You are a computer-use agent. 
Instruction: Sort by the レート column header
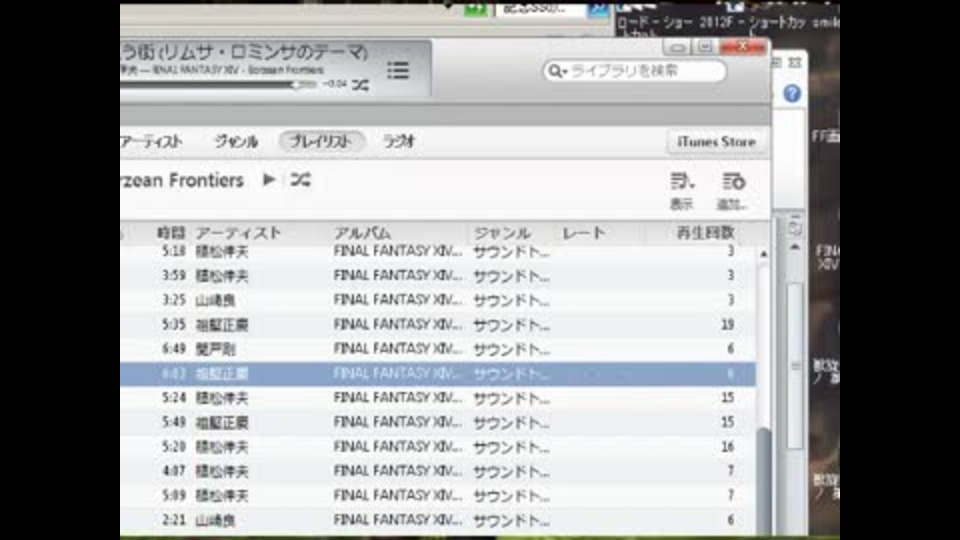(584, 233)
